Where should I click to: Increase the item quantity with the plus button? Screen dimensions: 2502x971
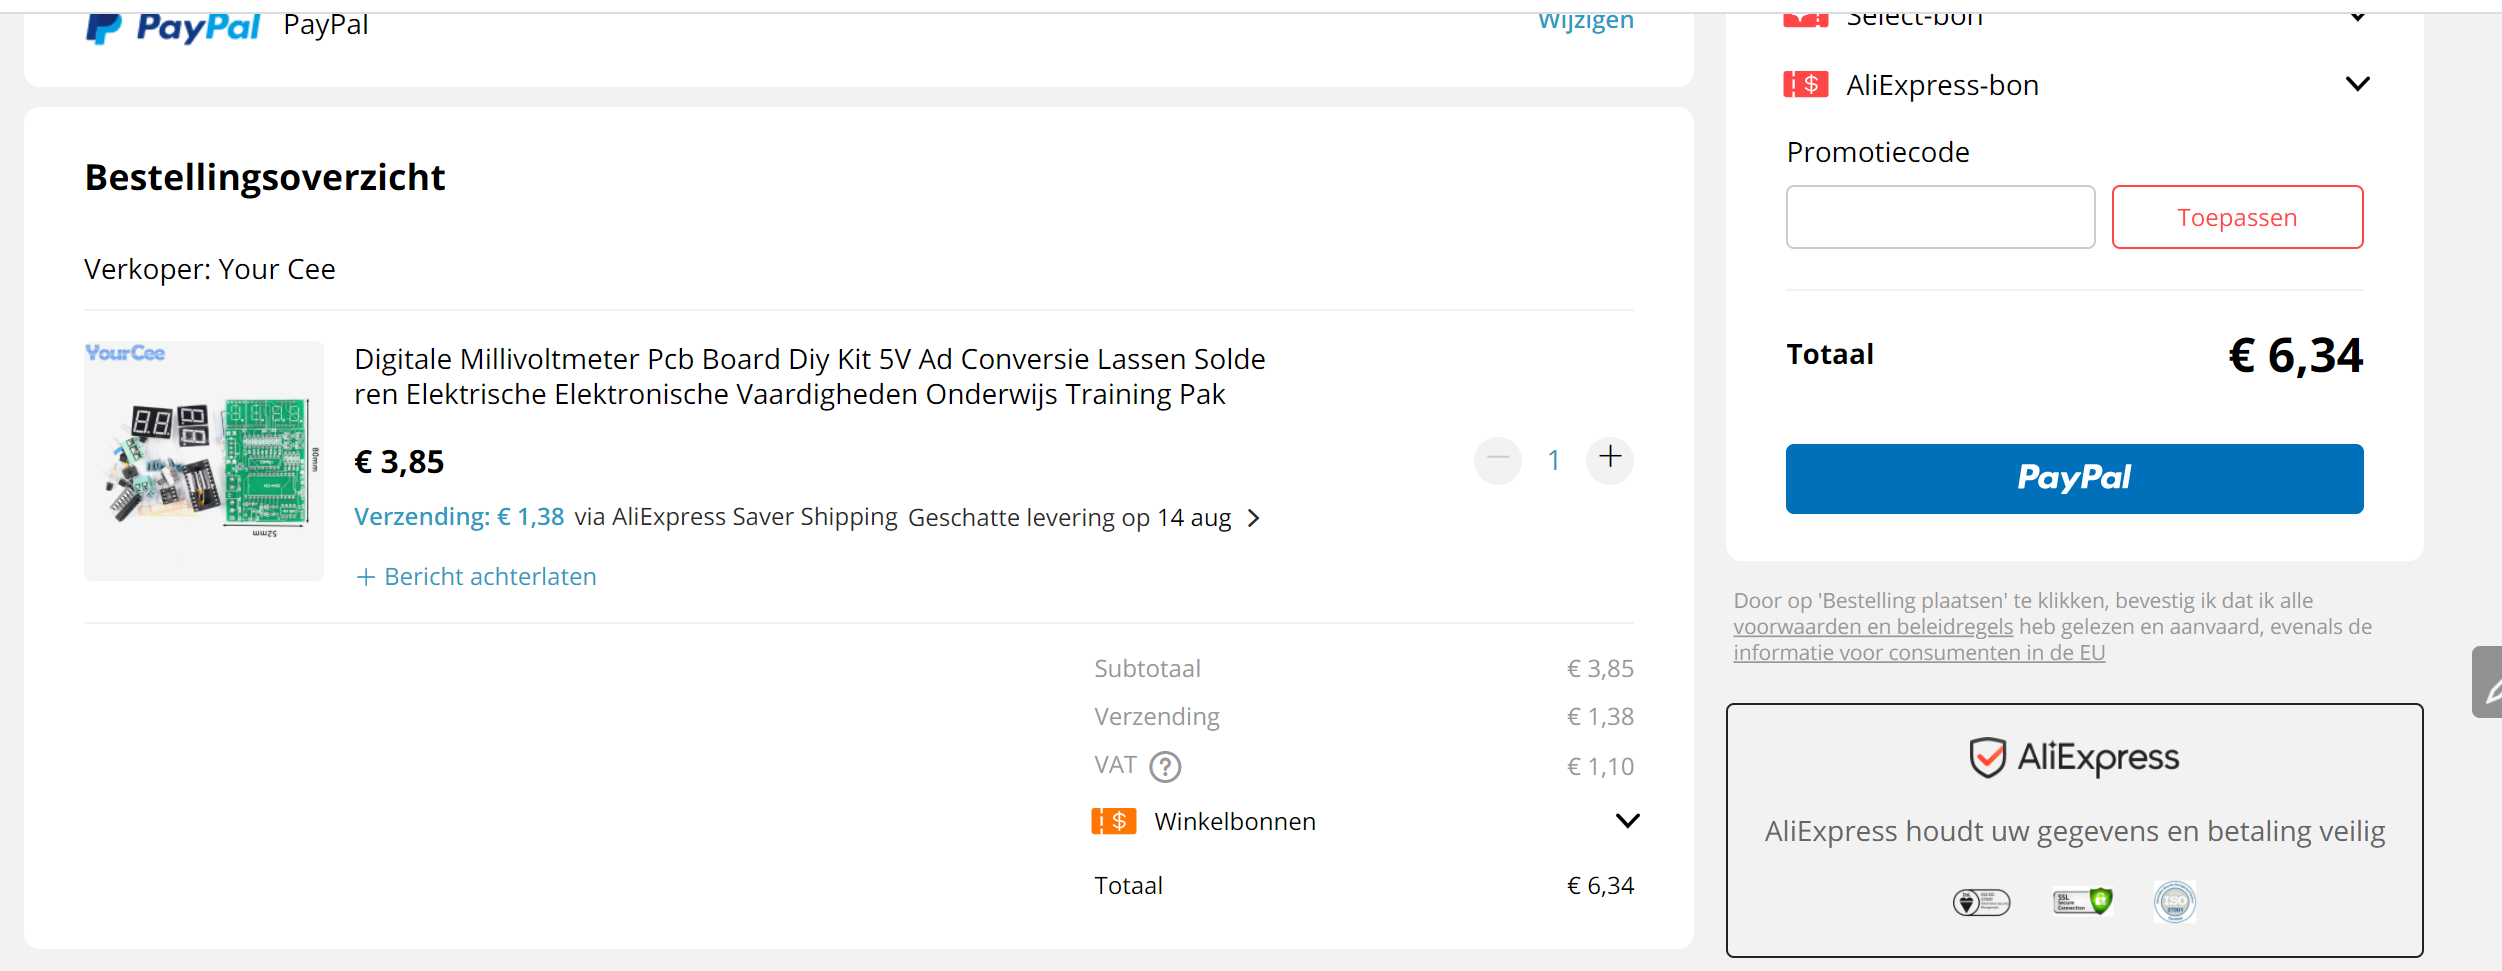[x=1610, y=459]
